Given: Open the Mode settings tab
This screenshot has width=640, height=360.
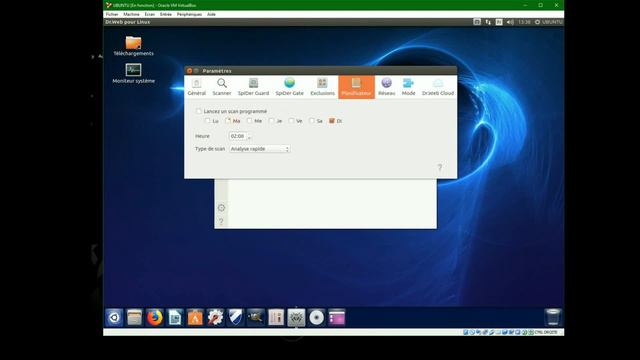Looking at the screenshot, I should pyautogui.click(x=408, y=87).
